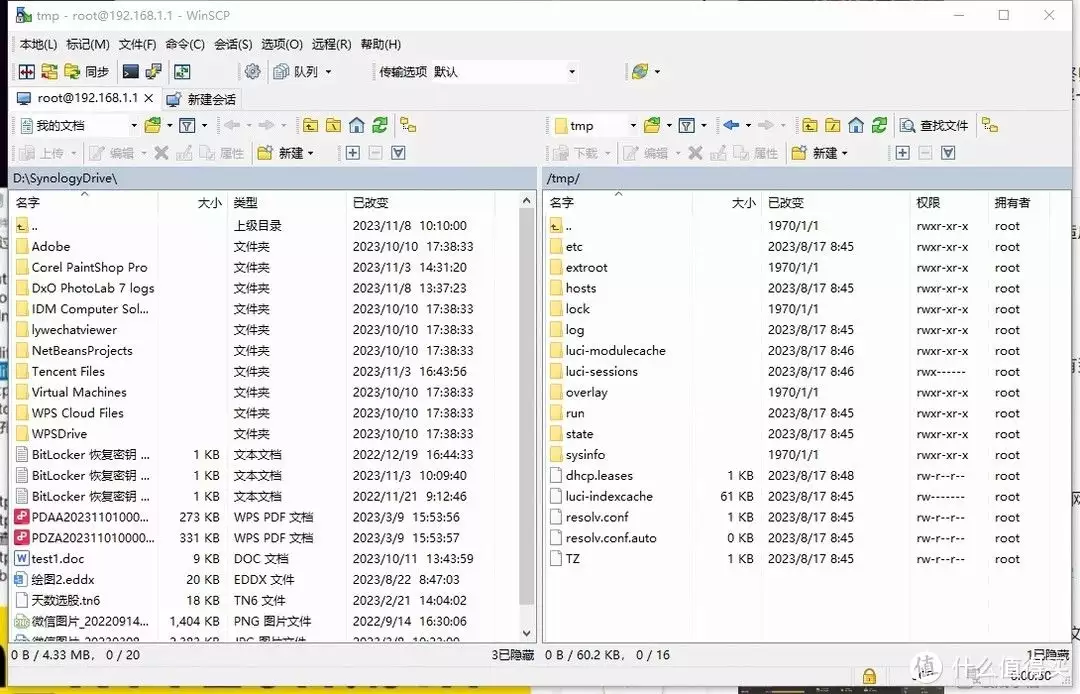Open the 传输选项 默认 dropdown
The height and width of the screenshot is (694, 1080).
[x=572, y=72]
